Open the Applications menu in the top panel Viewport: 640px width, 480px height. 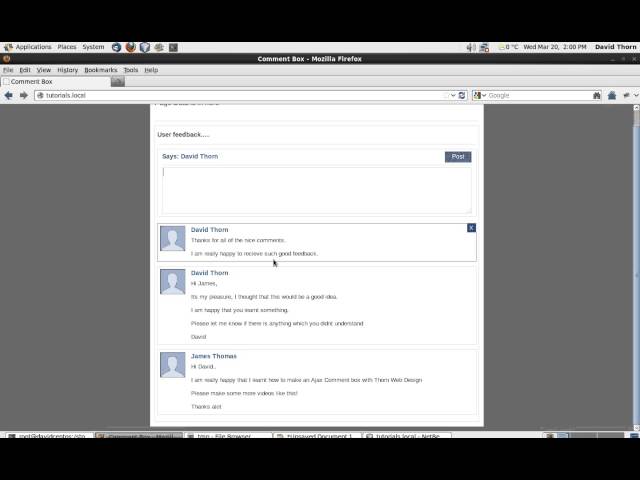tap(28, 47)
